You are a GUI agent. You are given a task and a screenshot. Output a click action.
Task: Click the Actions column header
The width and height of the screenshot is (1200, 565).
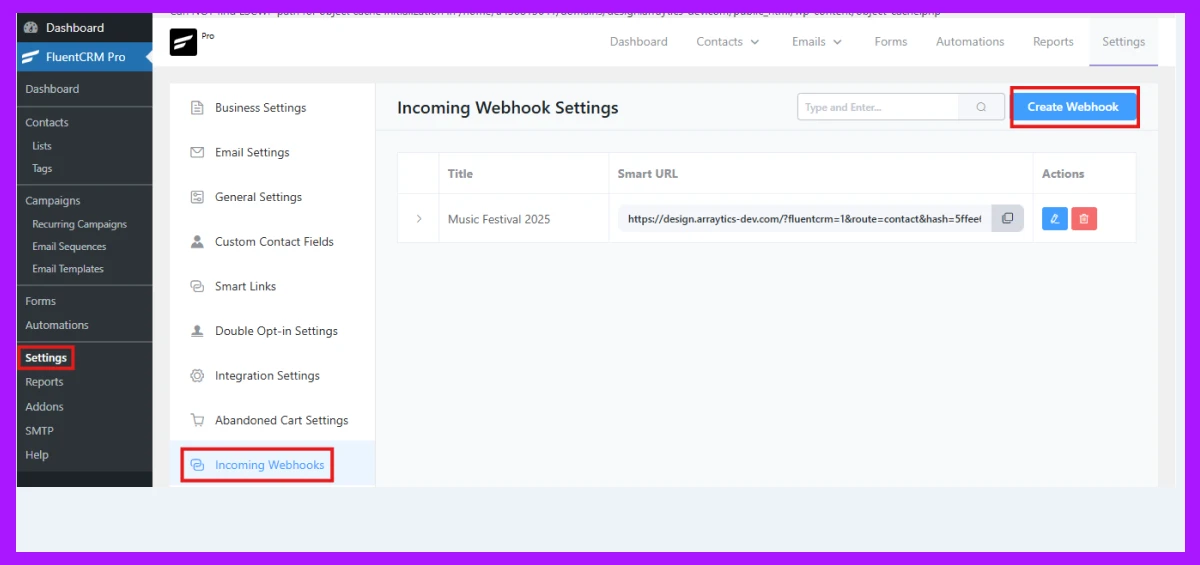(x=1063, y=174)
